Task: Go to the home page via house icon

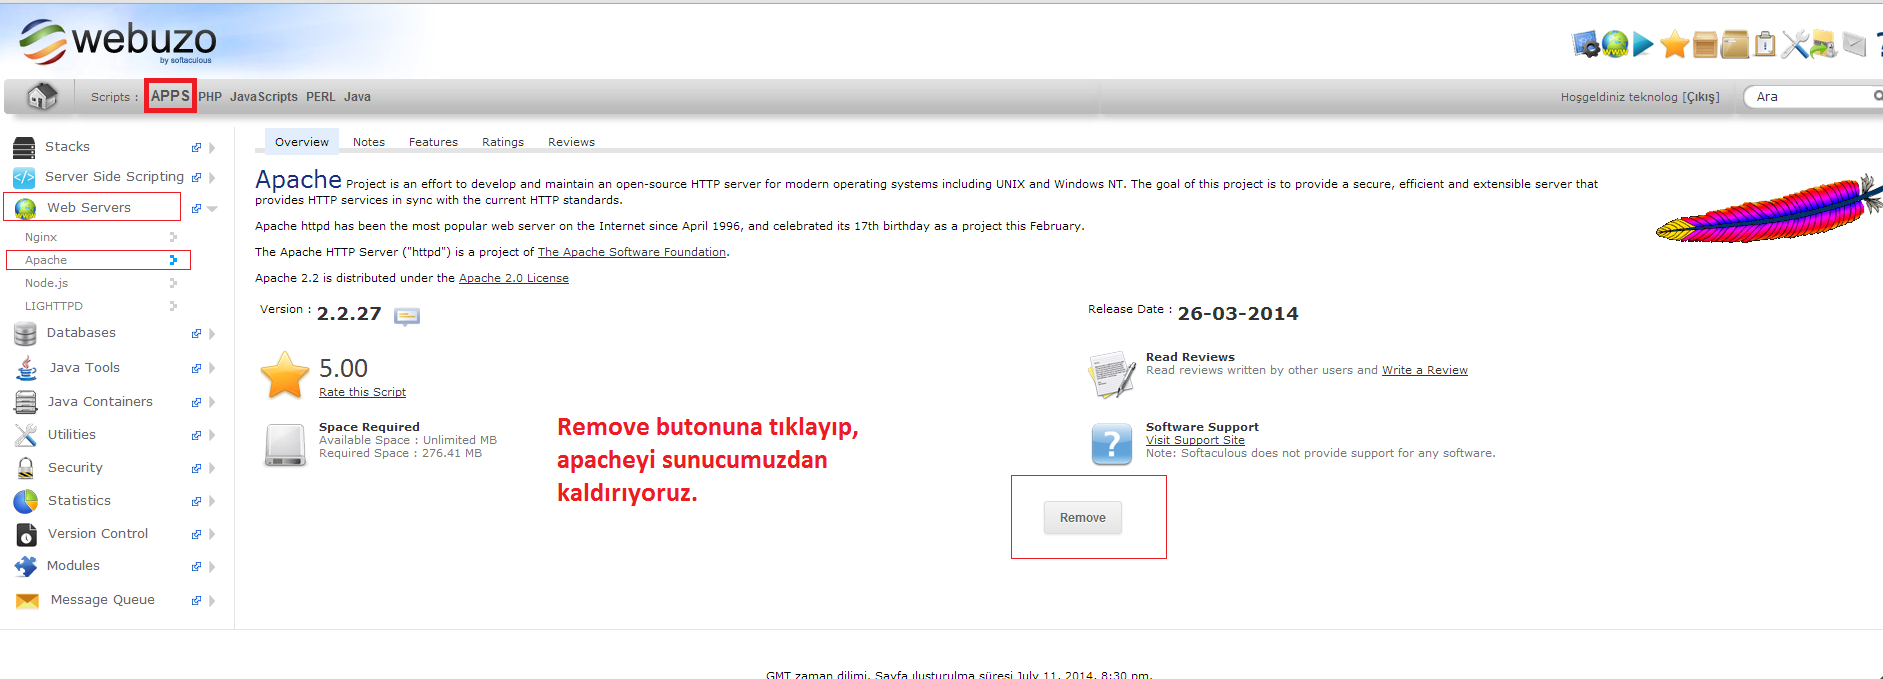Action: 41,96
